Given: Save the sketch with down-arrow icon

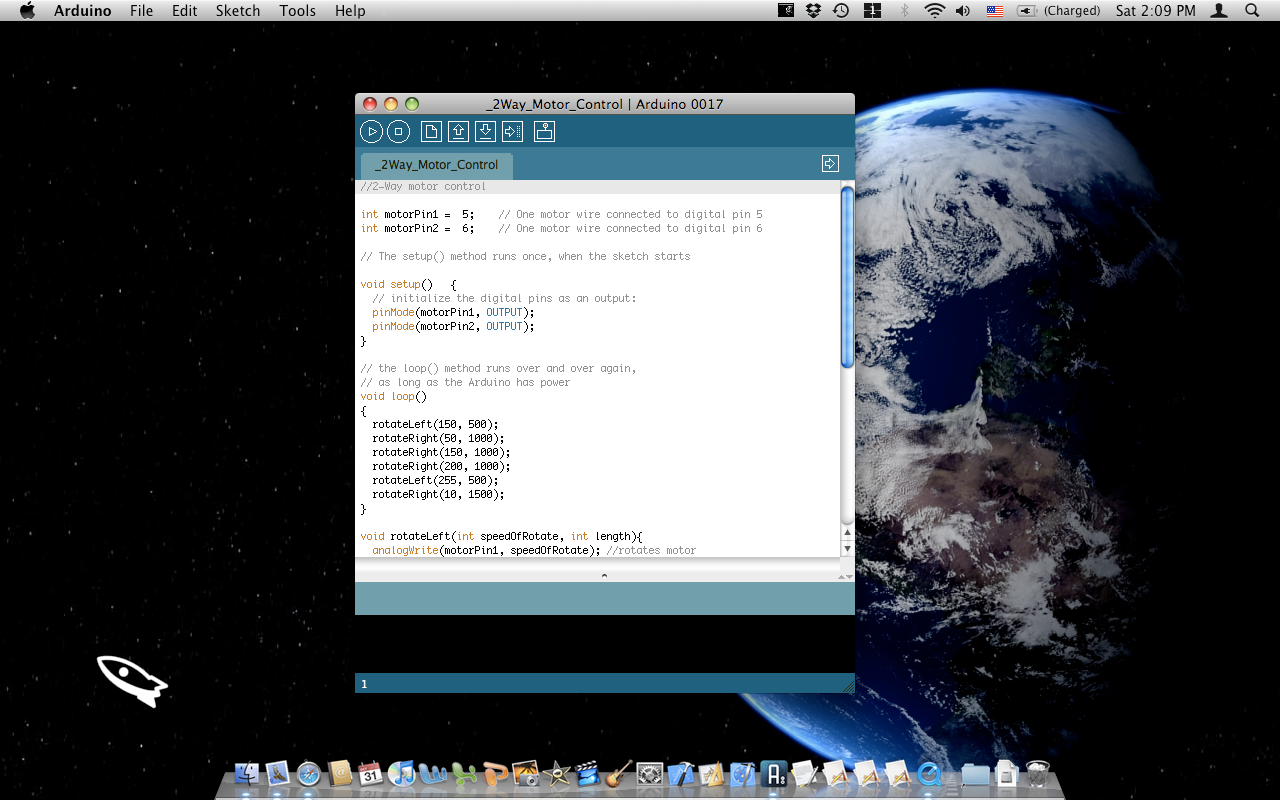Looking at the screenshot, I should pyautogui.click(x=485, y=131).
